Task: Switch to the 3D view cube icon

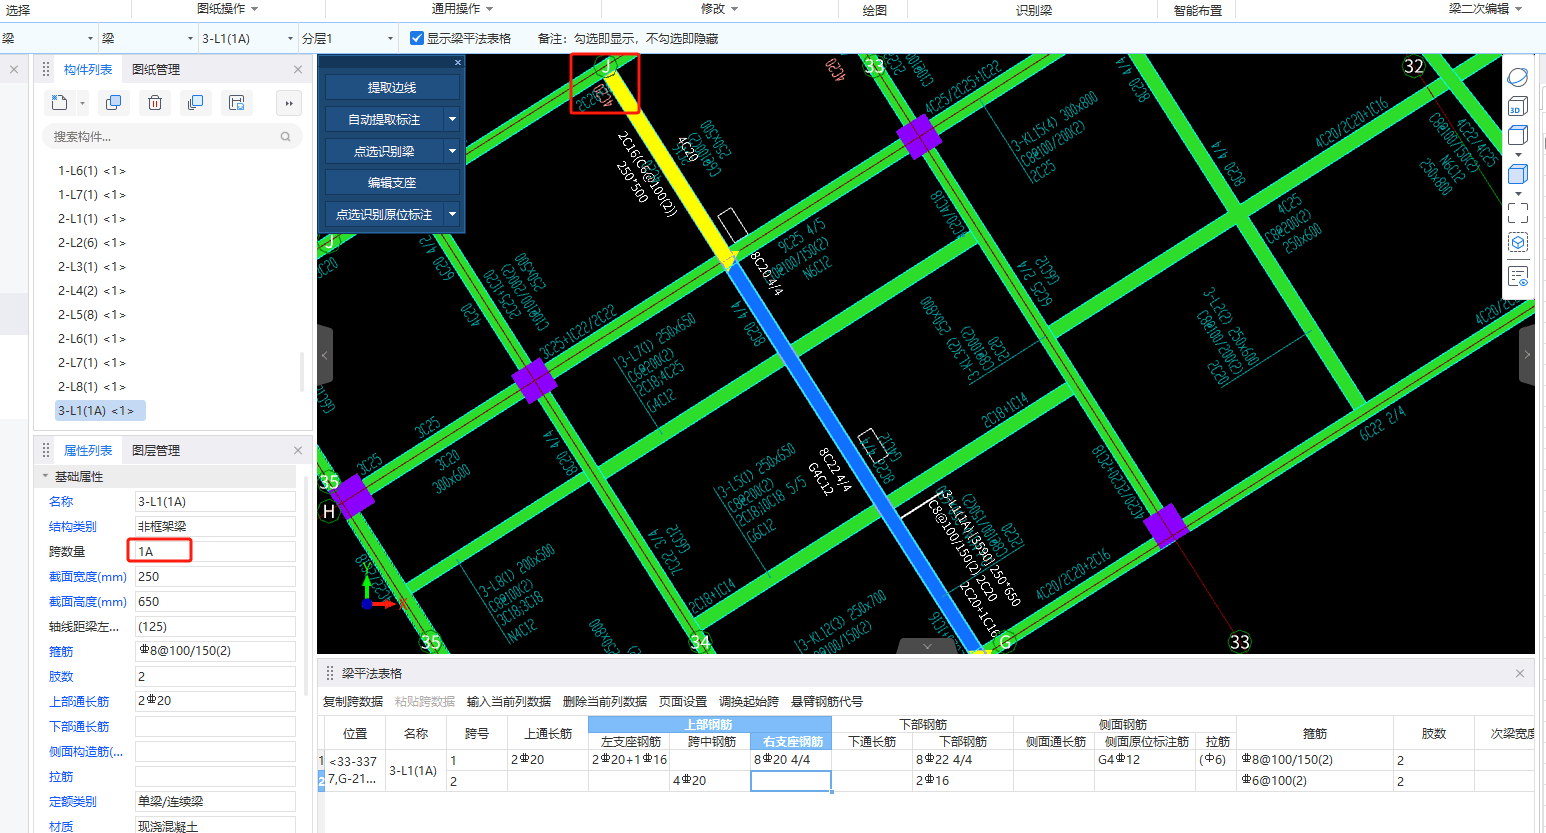Action: pyautogui.click(x=1518, y=106)
